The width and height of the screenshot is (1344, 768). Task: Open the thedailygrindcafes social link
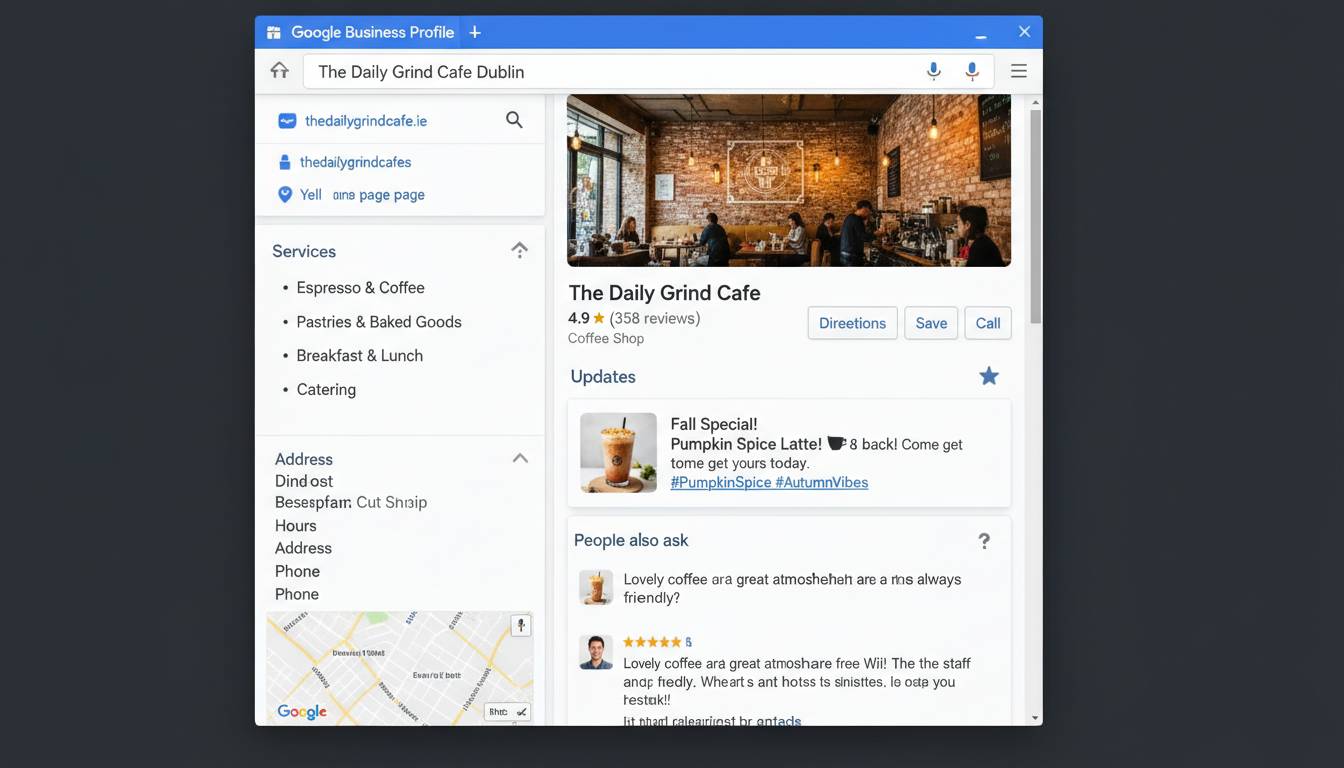[x=355, y=162]
